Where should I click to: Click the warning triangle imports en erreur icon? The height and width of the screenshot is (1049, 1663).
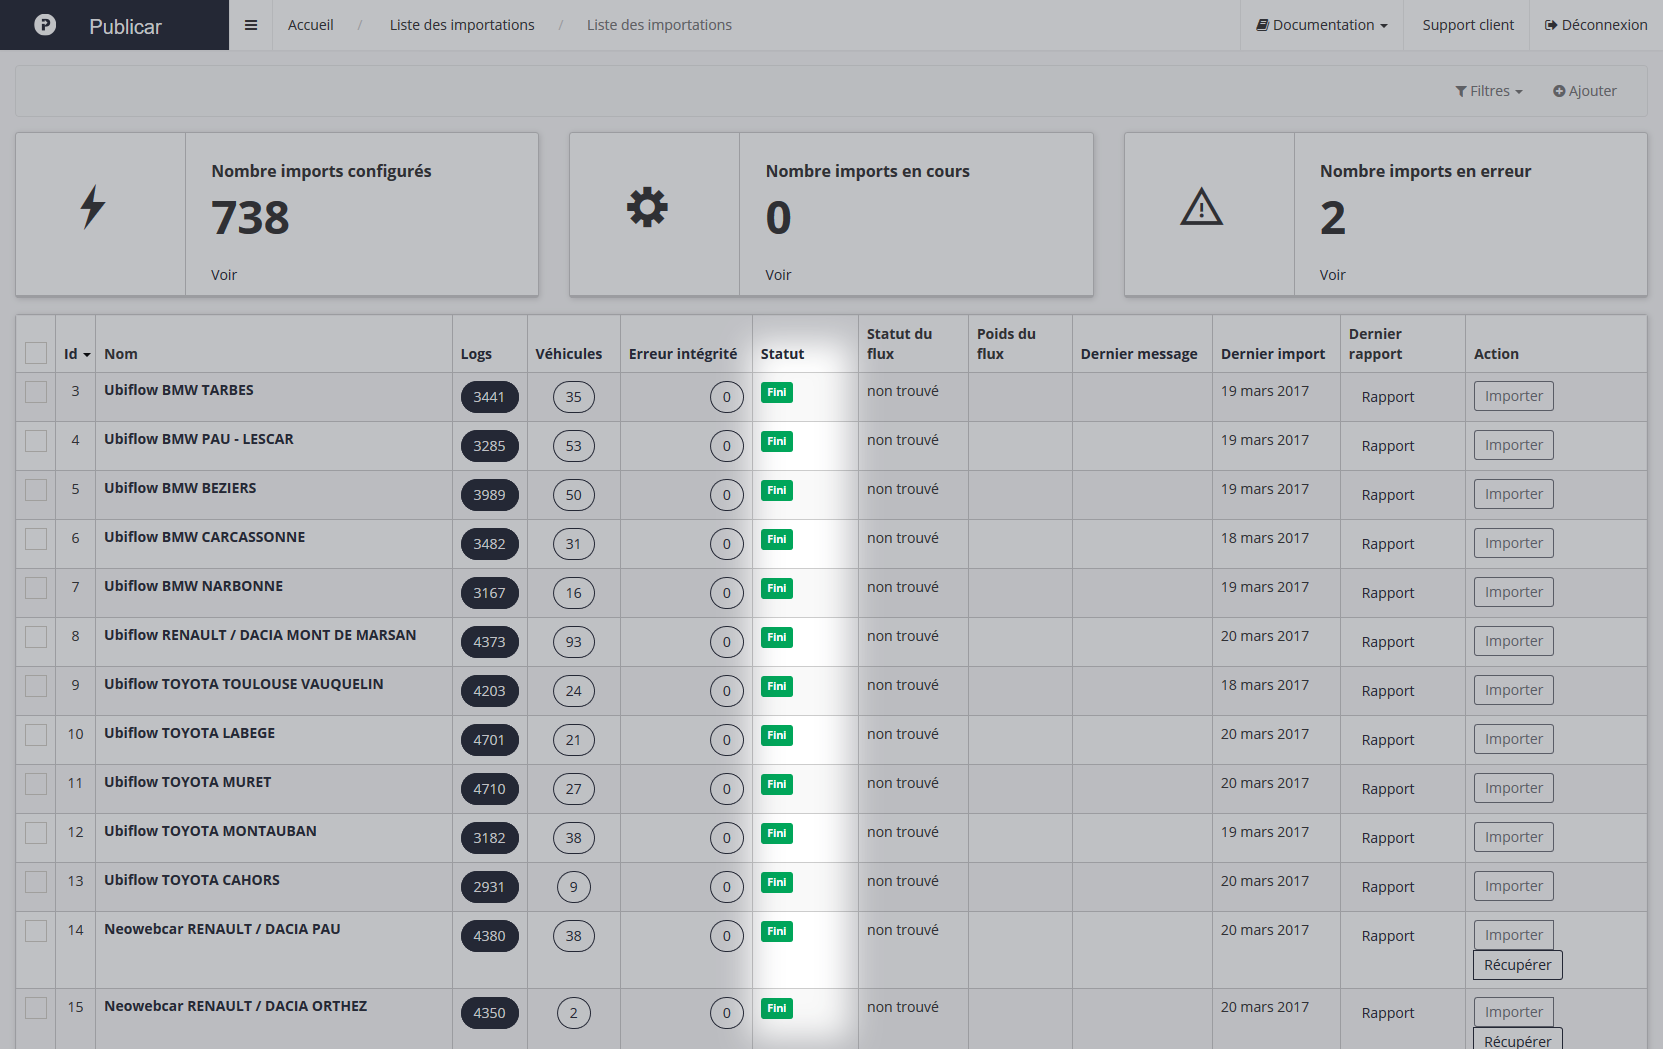point(1201,207)
